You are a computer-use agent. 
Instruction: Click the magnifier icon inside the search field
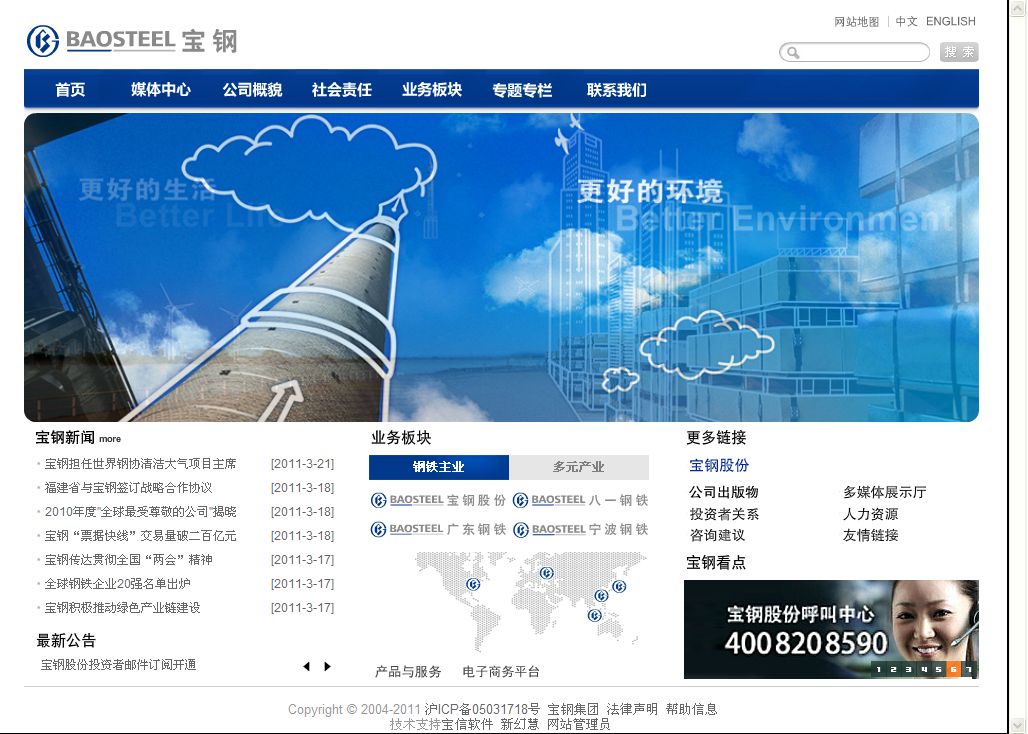click(794, 52)
